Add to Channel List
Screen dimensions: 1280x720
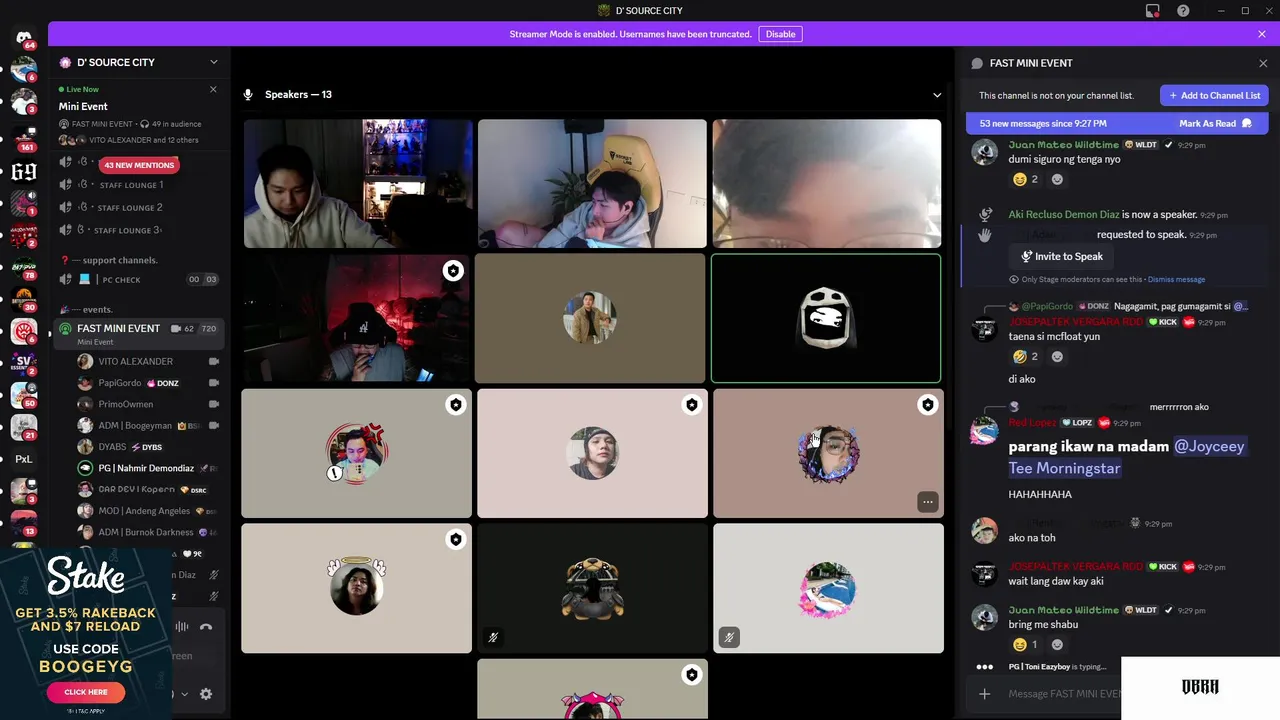1214,95
